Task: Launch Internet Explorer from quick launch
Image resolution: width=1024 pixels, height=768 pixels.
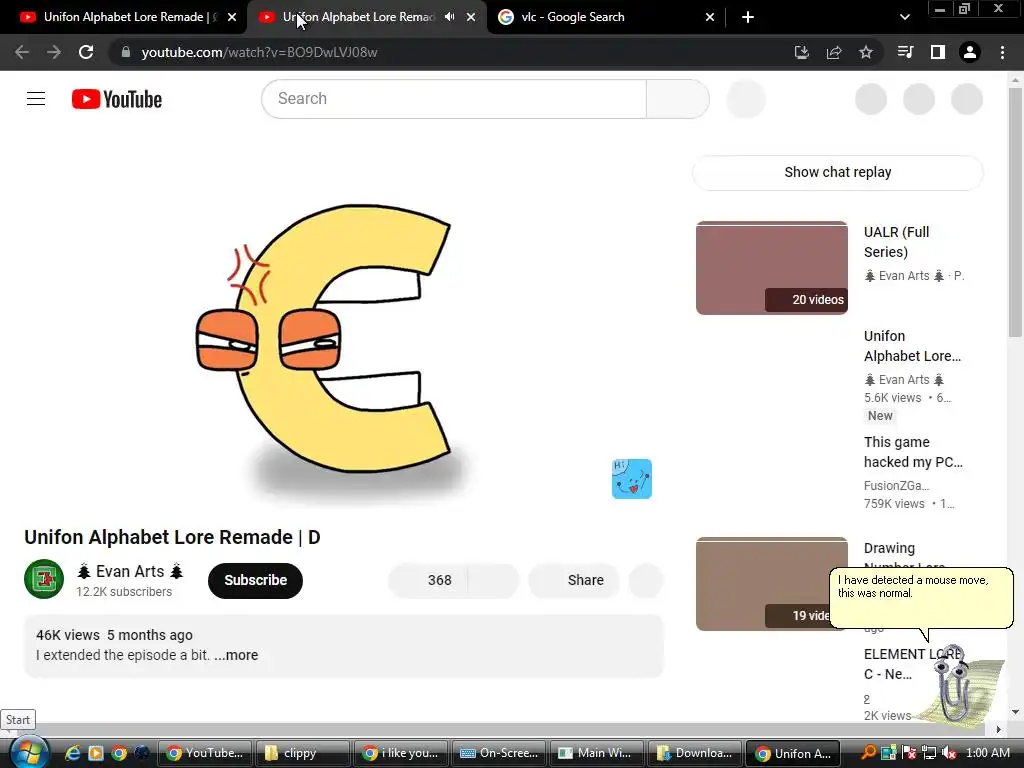Action: (72, 753)
